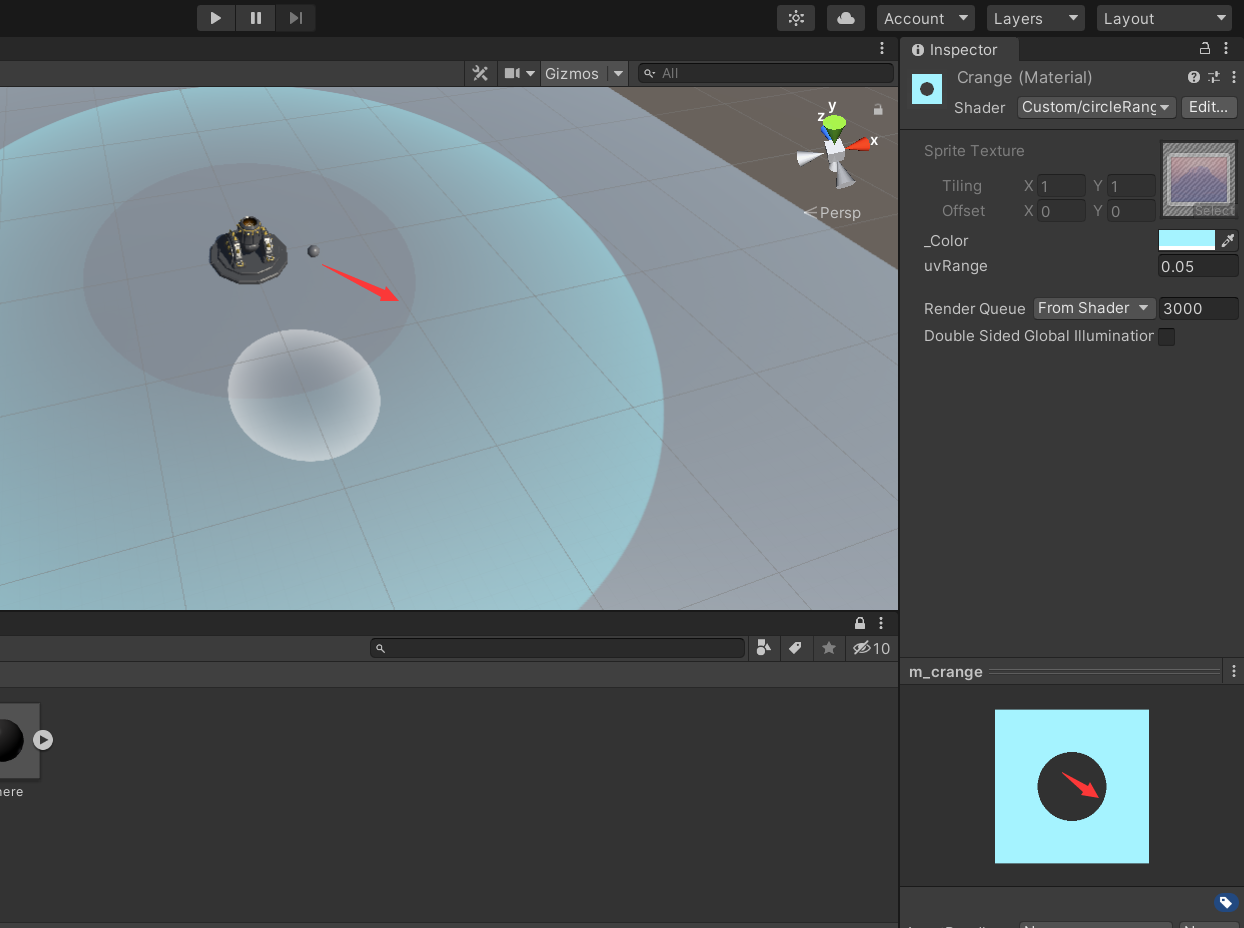
Task: Select the sphere asset thumbnail
Action: click(x=18, y=740)
